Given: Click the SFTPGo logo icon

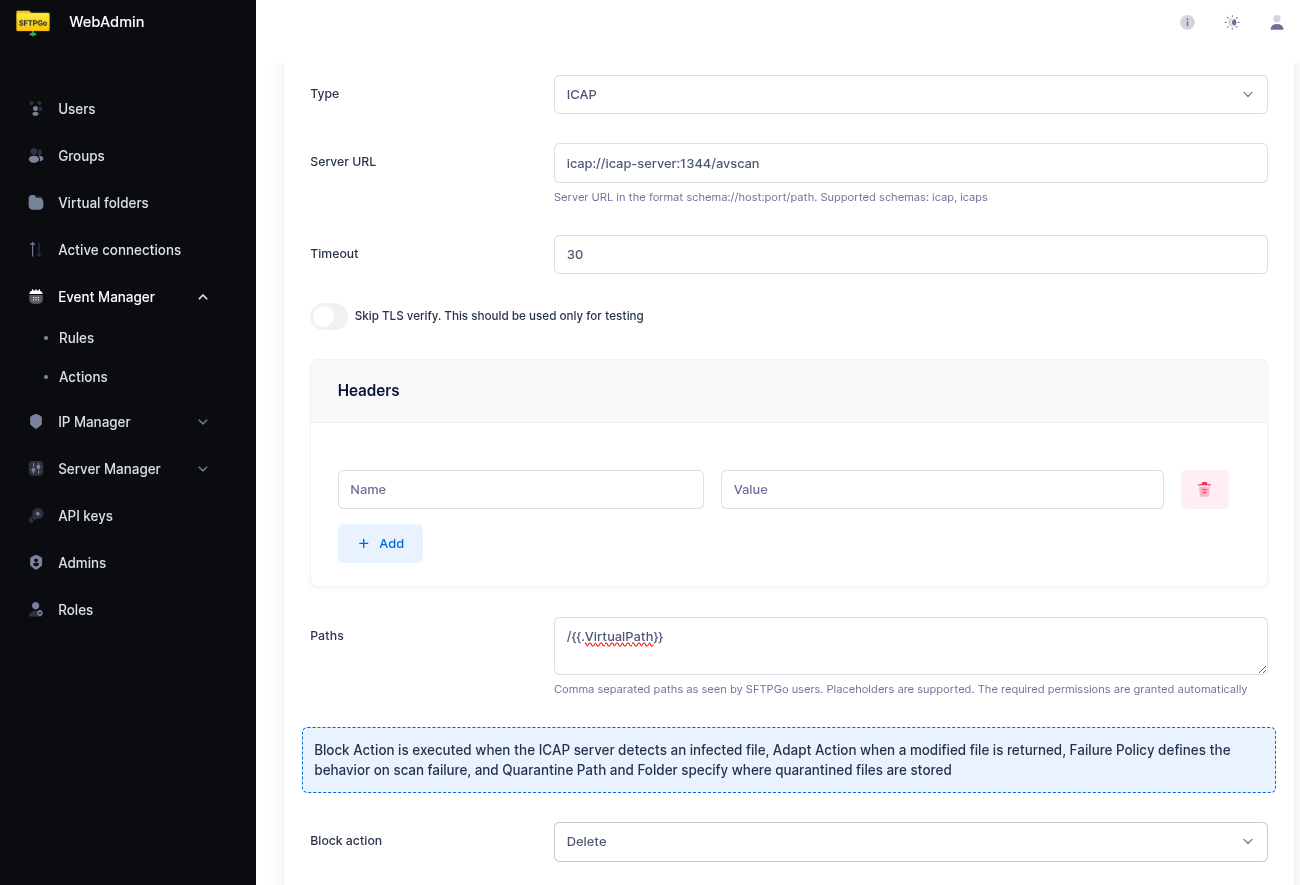Looking at the screenshot, I should click(x=33, y=22).
